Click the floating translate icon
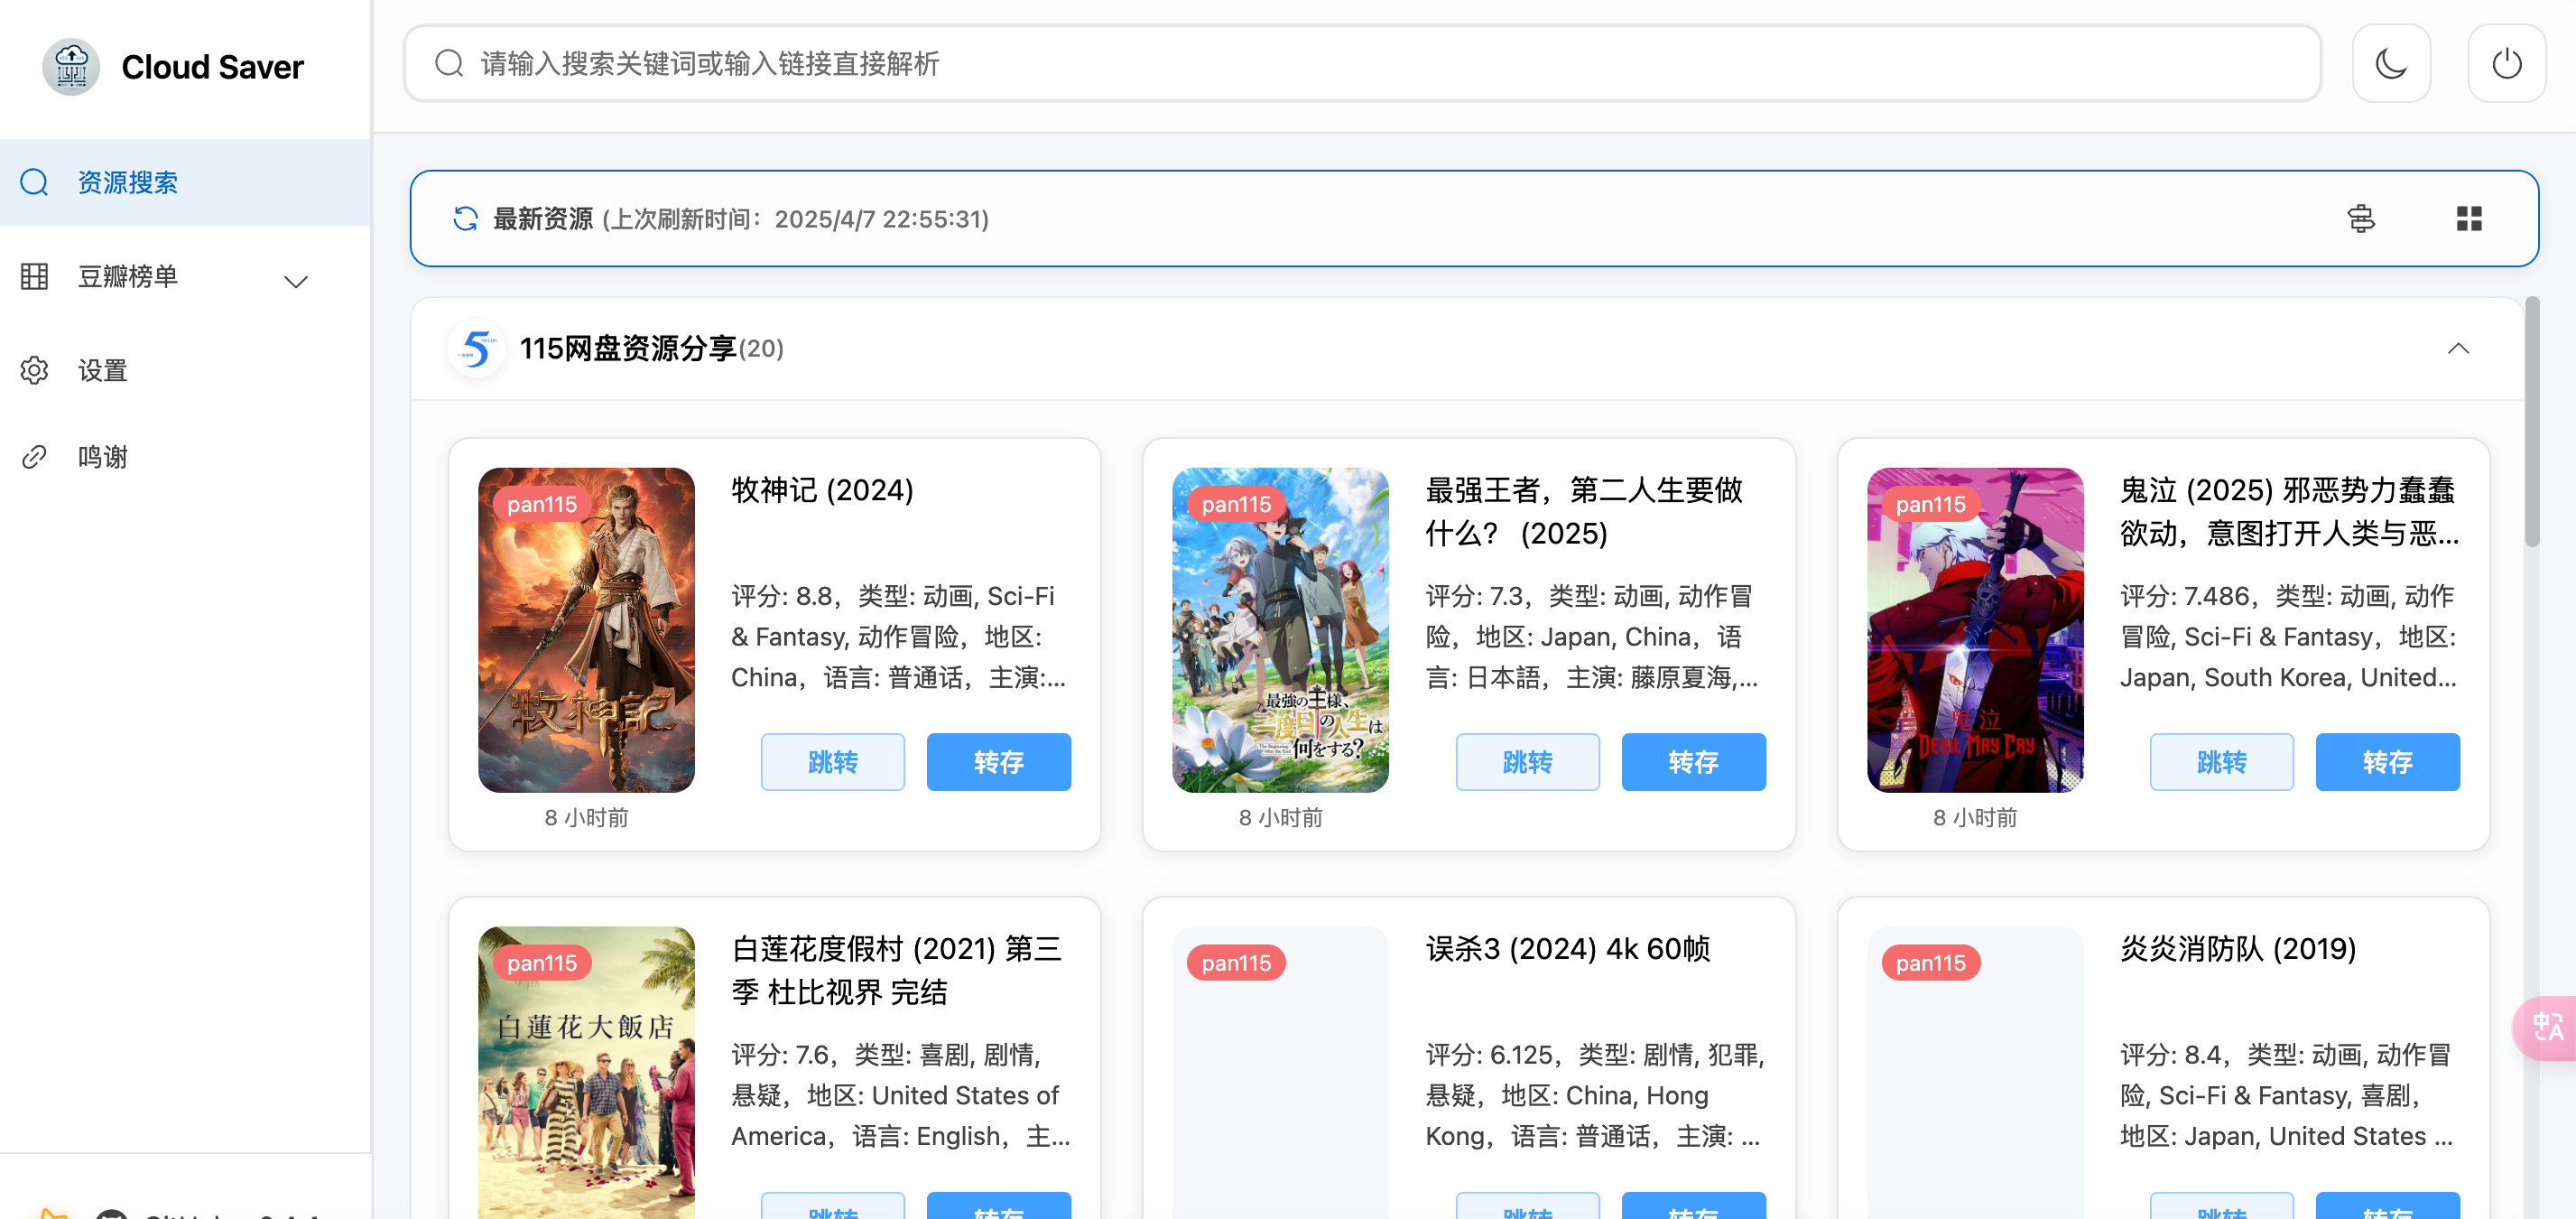 point(2546,1026)
